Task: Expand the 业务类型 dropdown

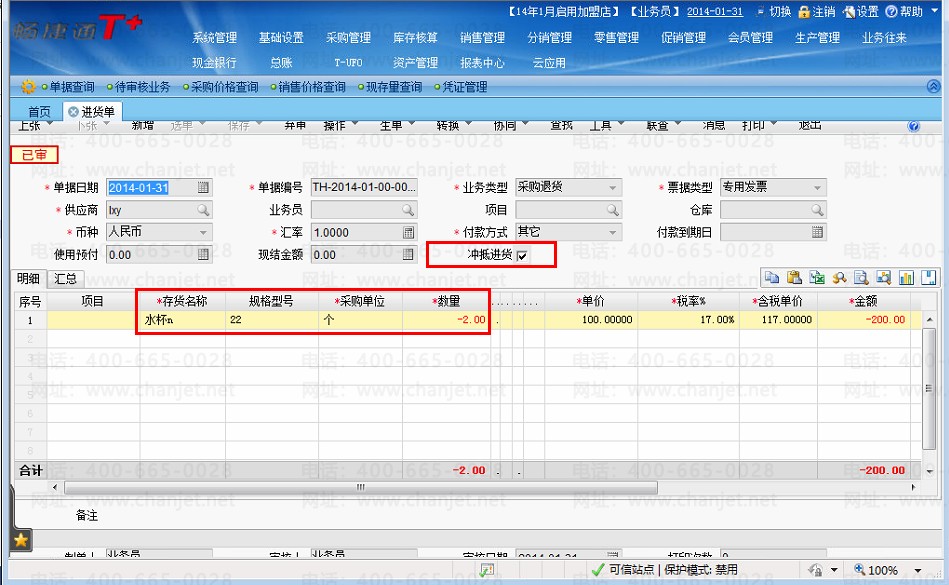Action: 612,188
